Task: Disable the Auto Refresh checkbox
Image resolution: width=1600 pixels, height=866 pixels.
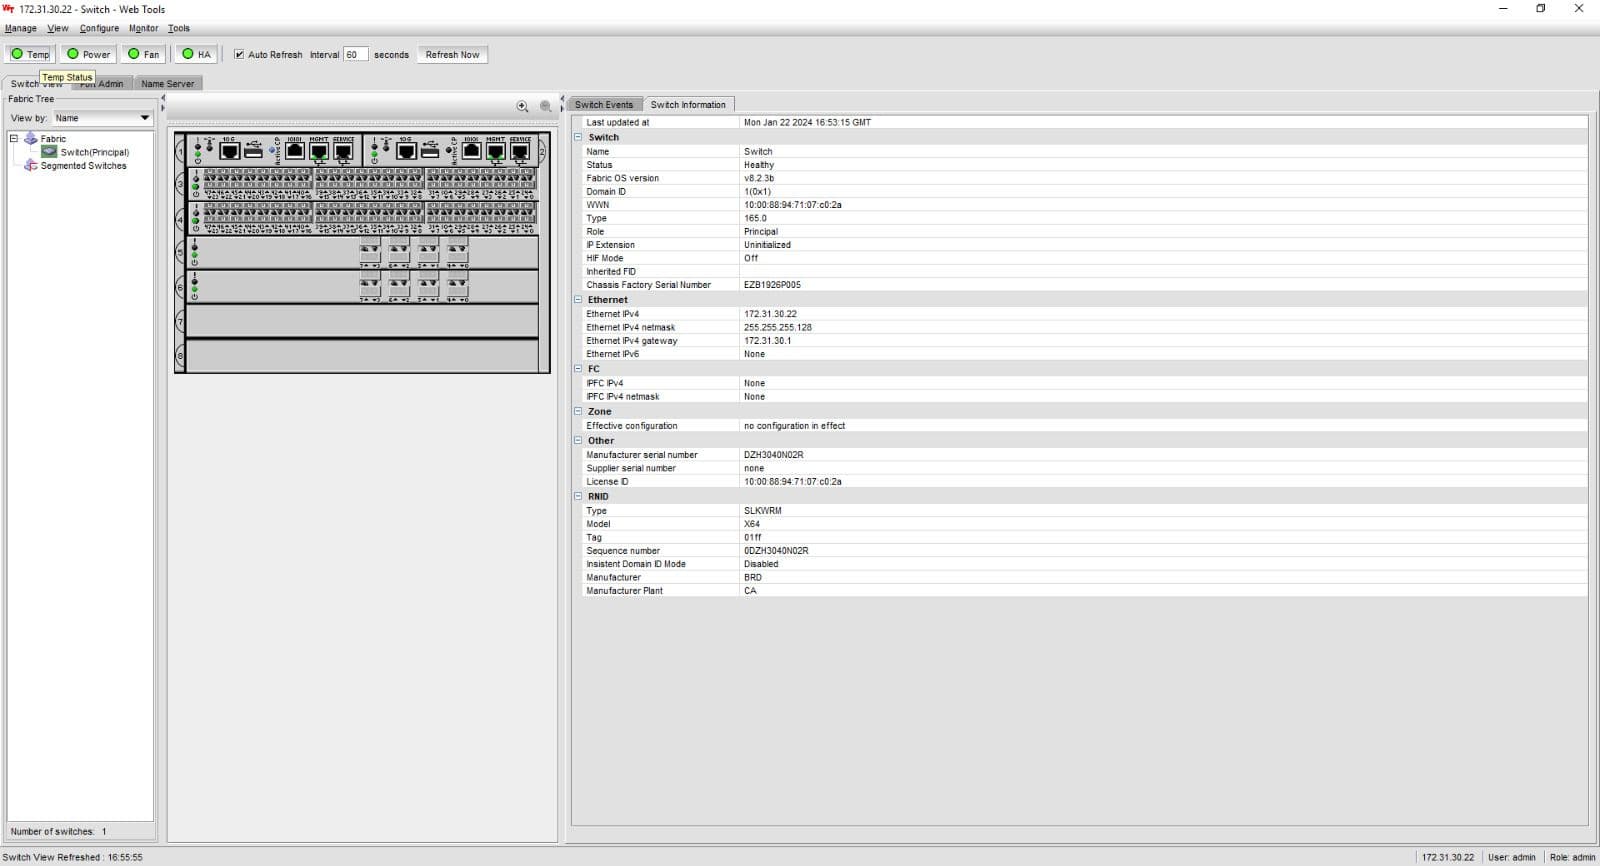Action: tap(239, 54)
